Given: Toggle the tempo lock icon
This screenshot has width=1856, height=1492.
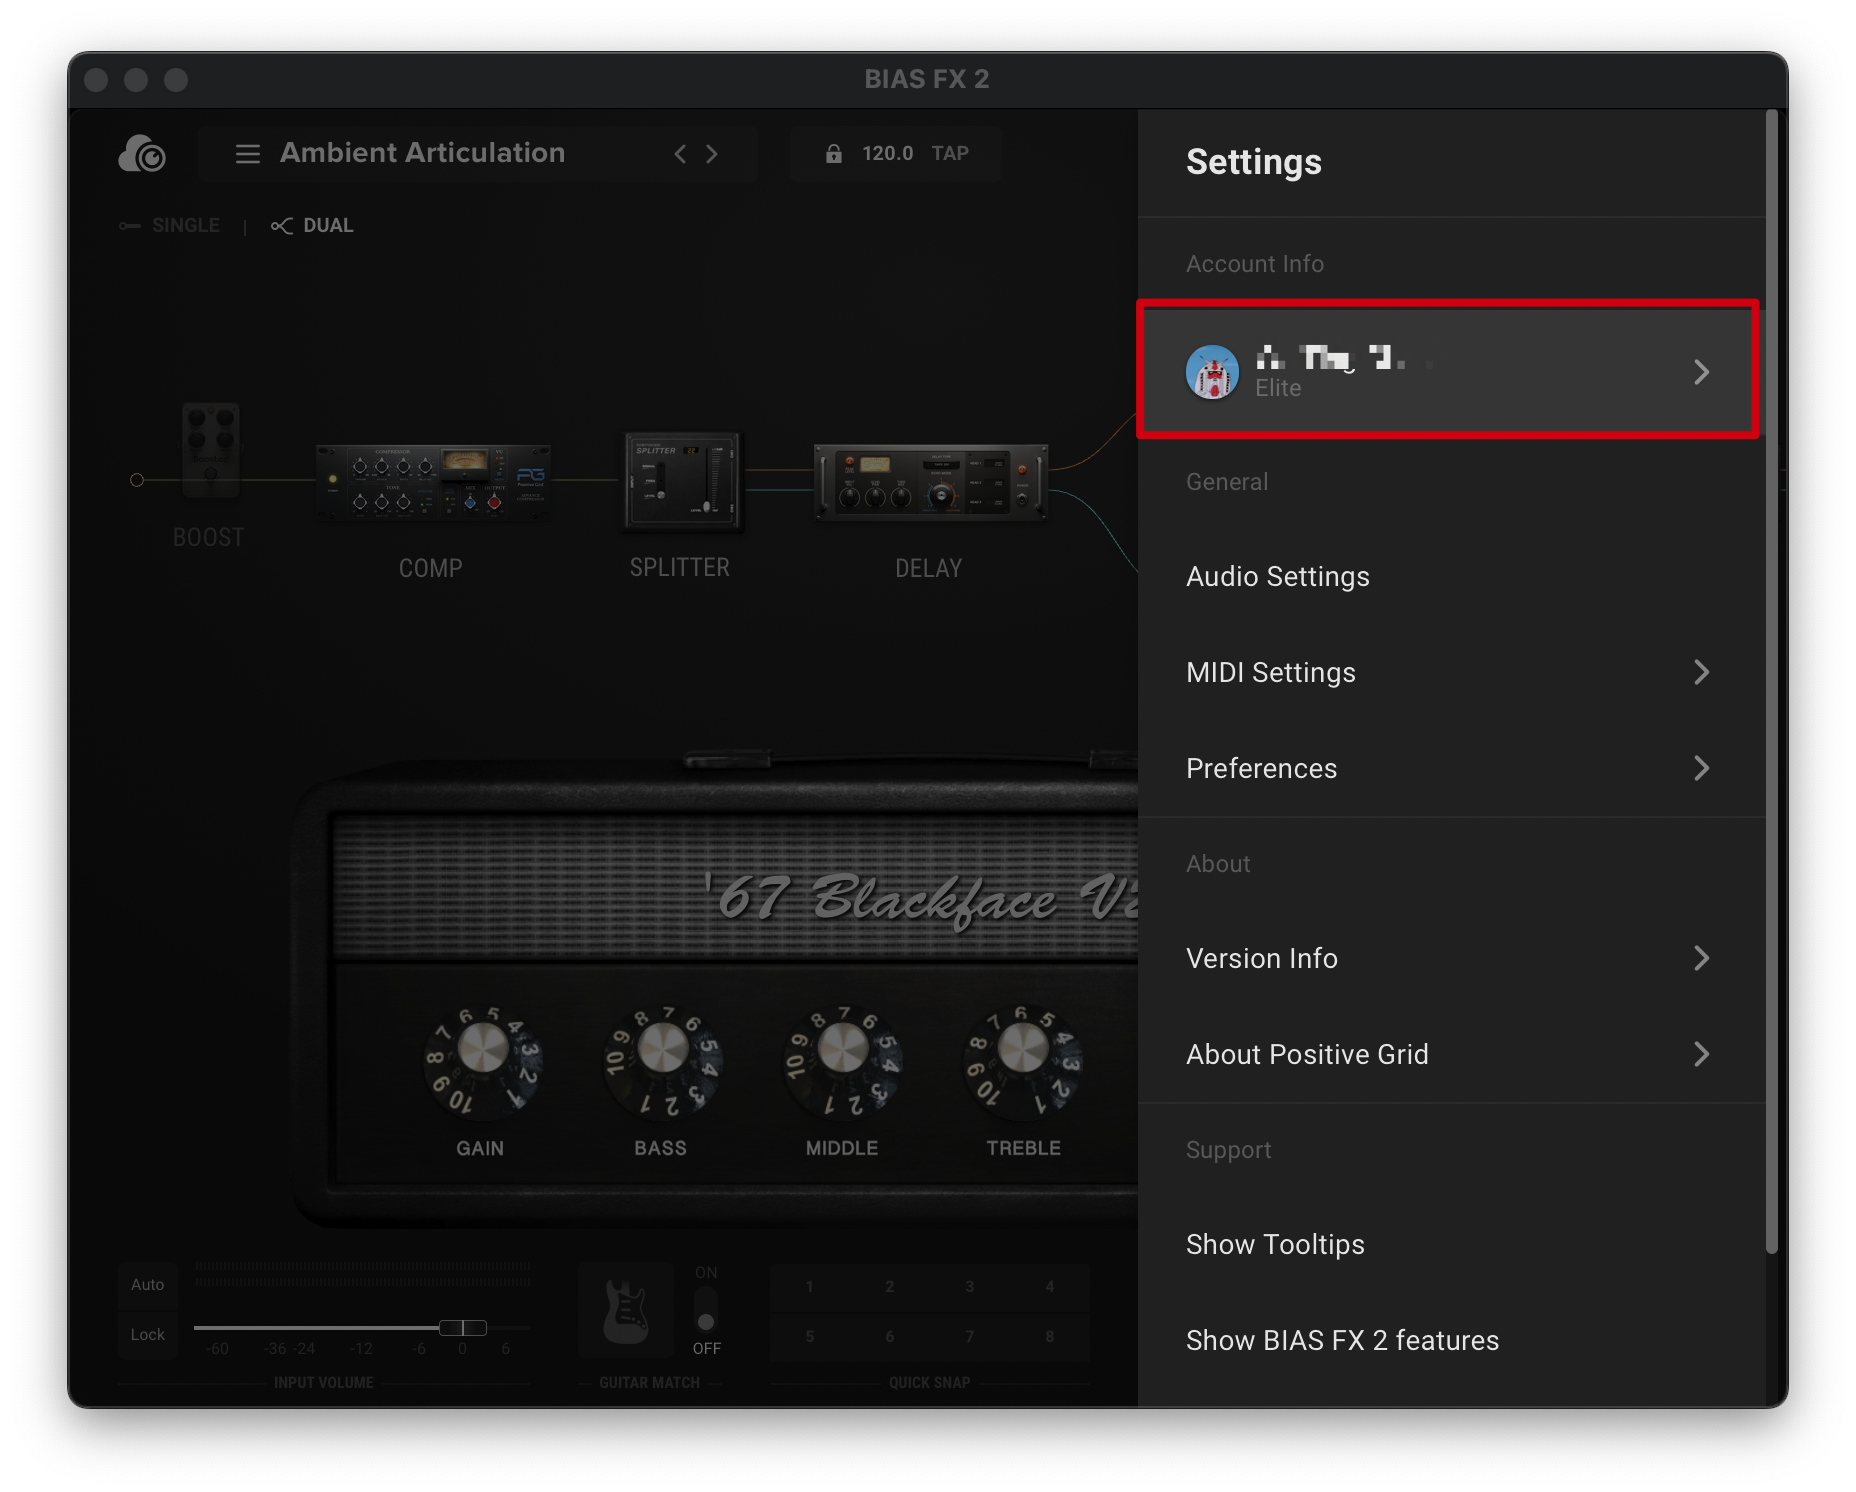Looking at the screenshot, I should [x=833, y=153].
